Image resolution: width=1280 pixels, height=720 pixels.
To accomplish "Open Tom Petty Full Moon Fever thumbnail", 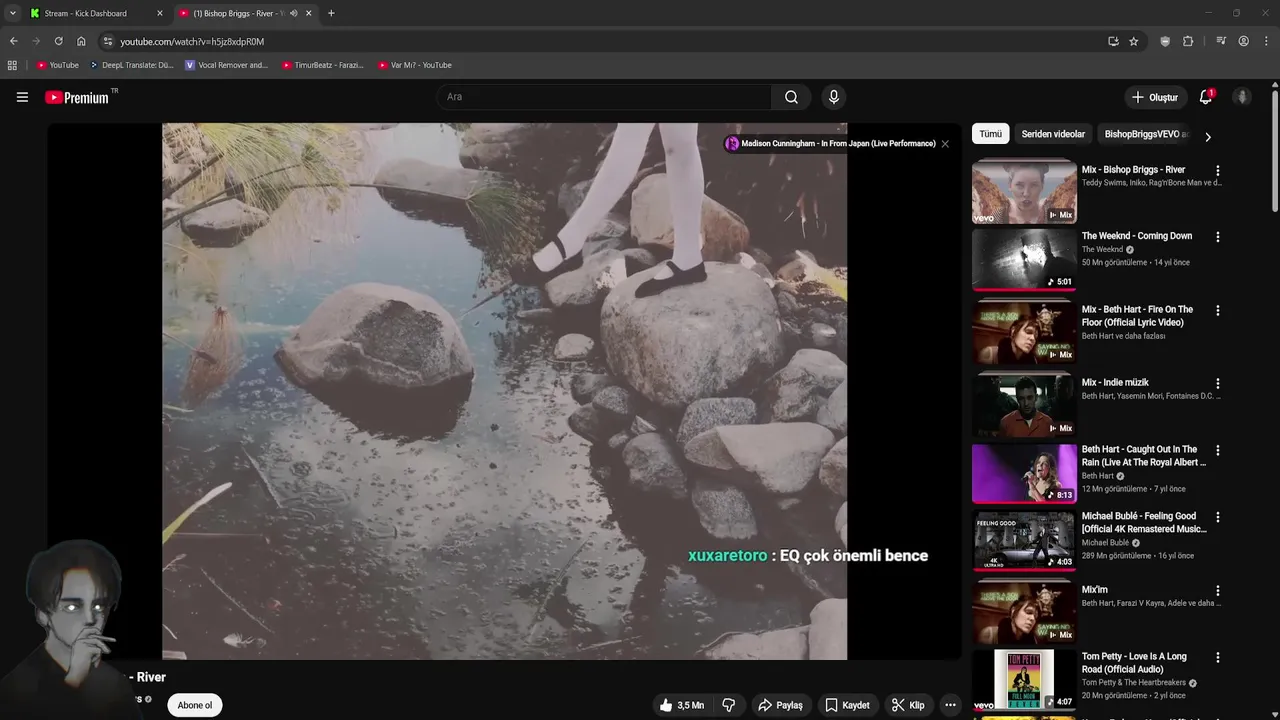I will [x=1024, y=680].
